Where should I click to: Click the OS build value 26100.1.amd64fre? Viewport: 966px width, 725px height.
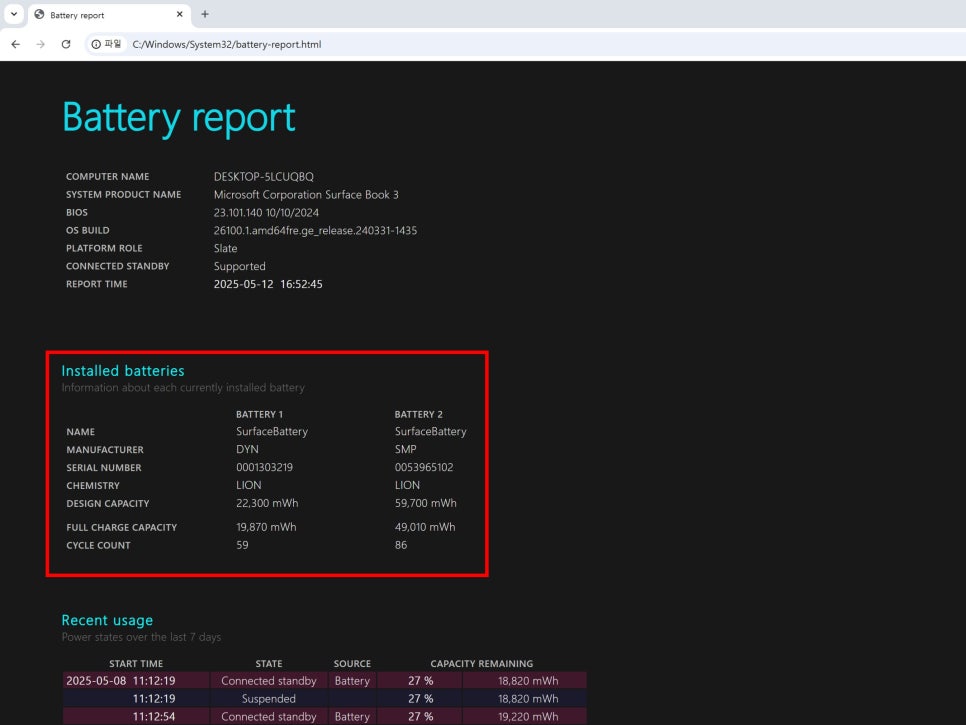pos(315,230)
